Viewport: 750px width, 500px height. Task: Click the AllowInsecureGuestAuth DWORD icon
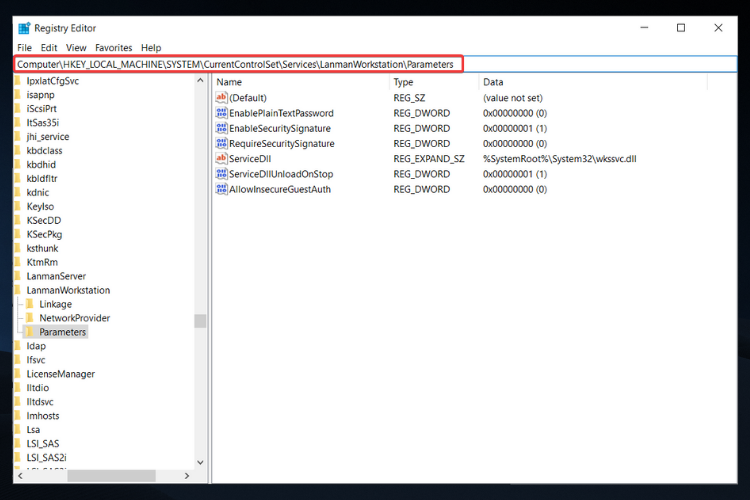[x=221, y=189]
